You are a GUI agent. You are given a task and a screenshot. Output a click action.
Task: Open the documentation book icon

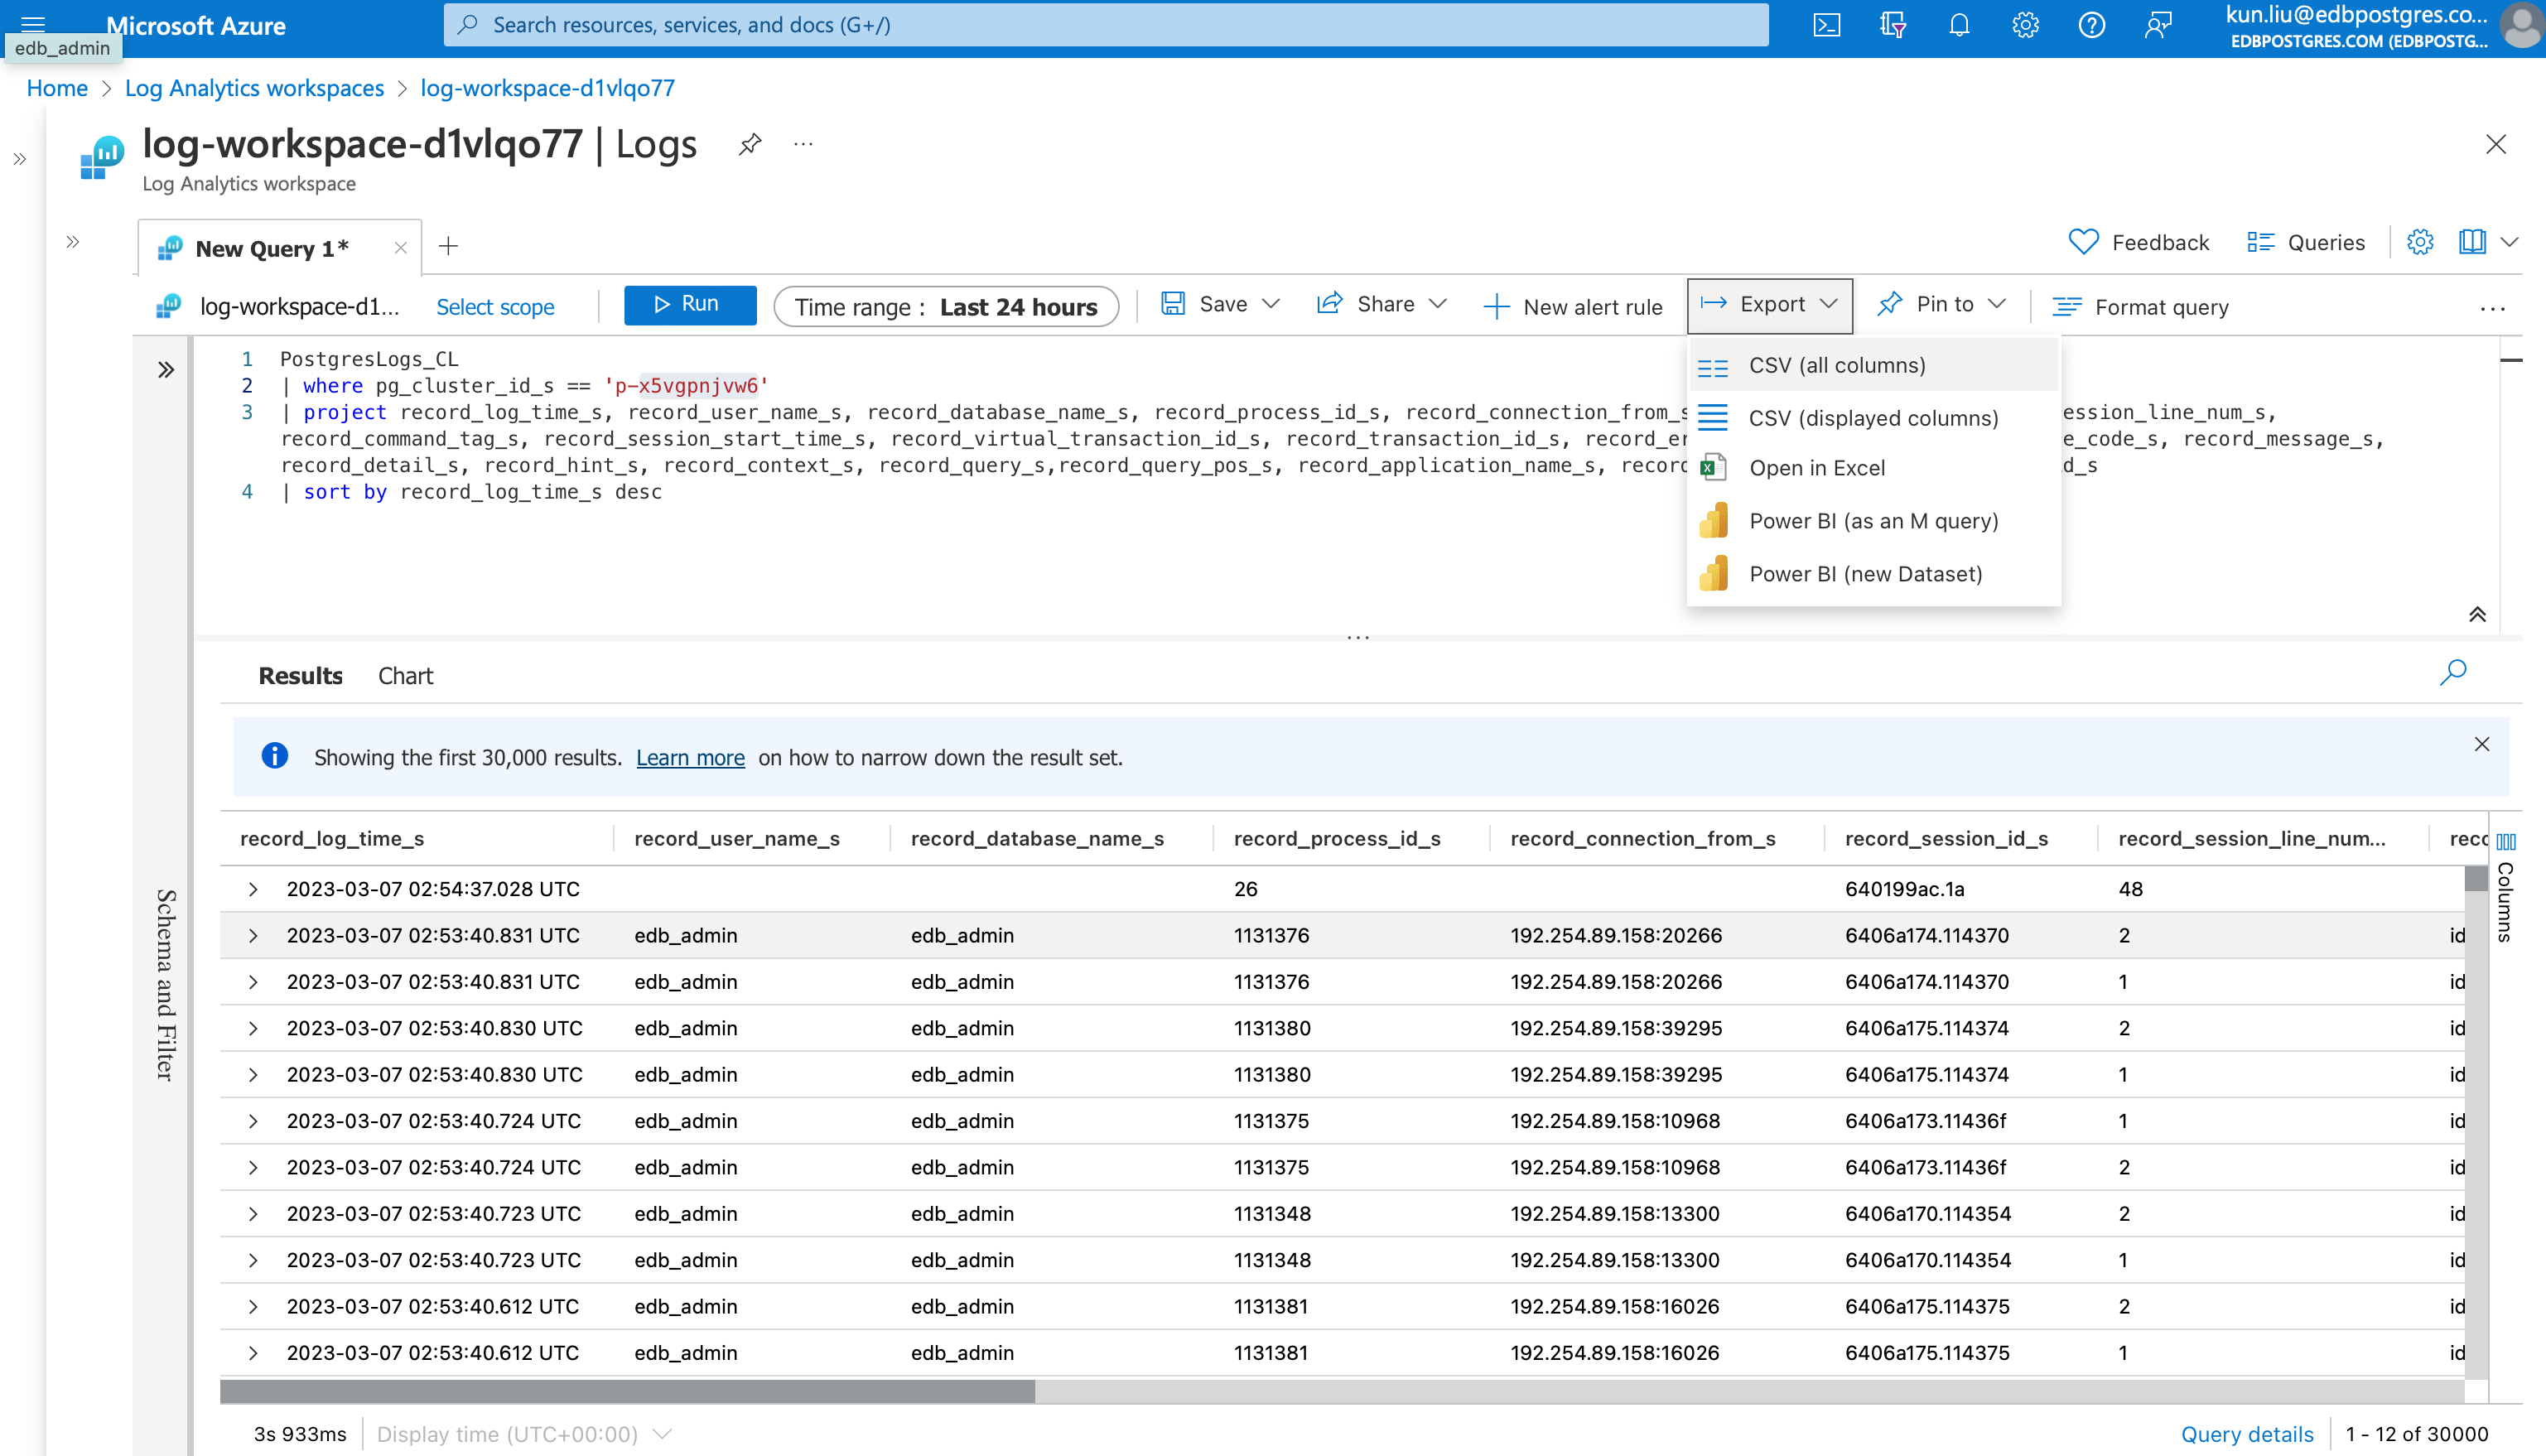(x=2471, y=242)
